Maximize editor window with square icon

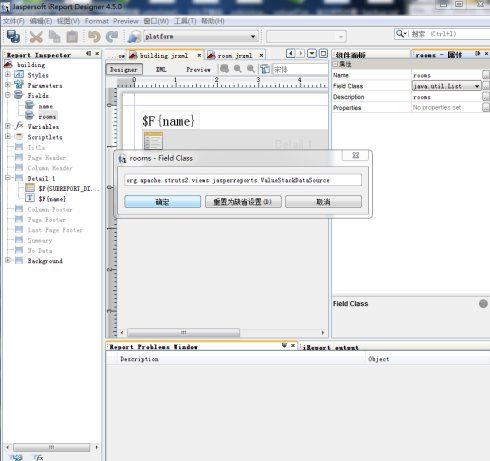pos(323,54)
